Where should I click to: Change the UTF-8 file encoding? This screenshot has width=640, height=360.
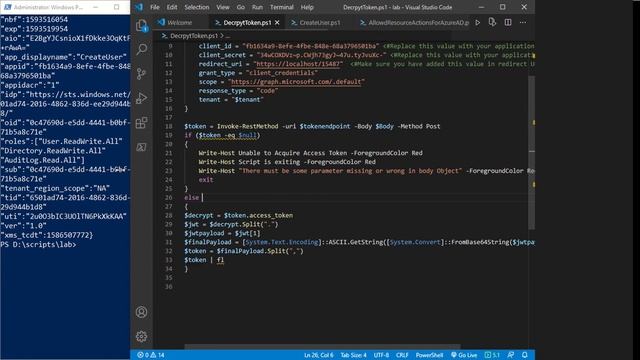(x=381, y=355)
